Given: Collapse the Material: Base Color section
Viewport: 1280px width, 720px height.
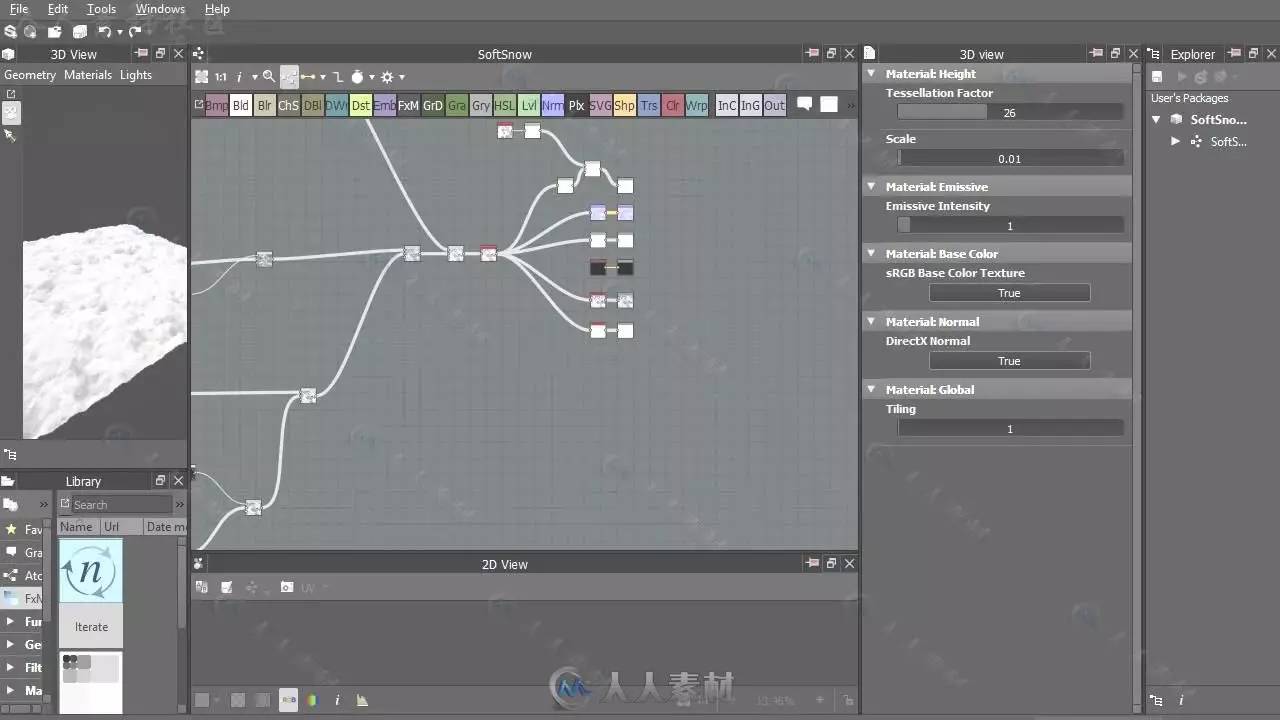Looking at the screenshot, I should (x=871, y=254).
